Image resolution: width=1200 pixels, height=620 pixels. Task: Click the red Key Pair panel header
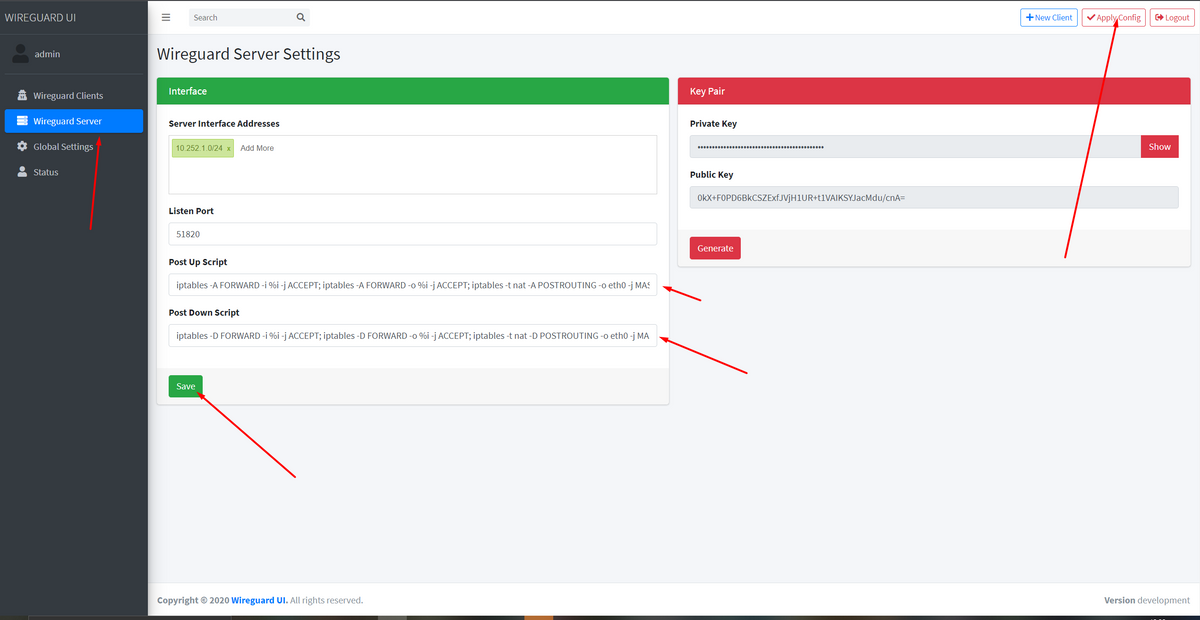pos(934,91)
